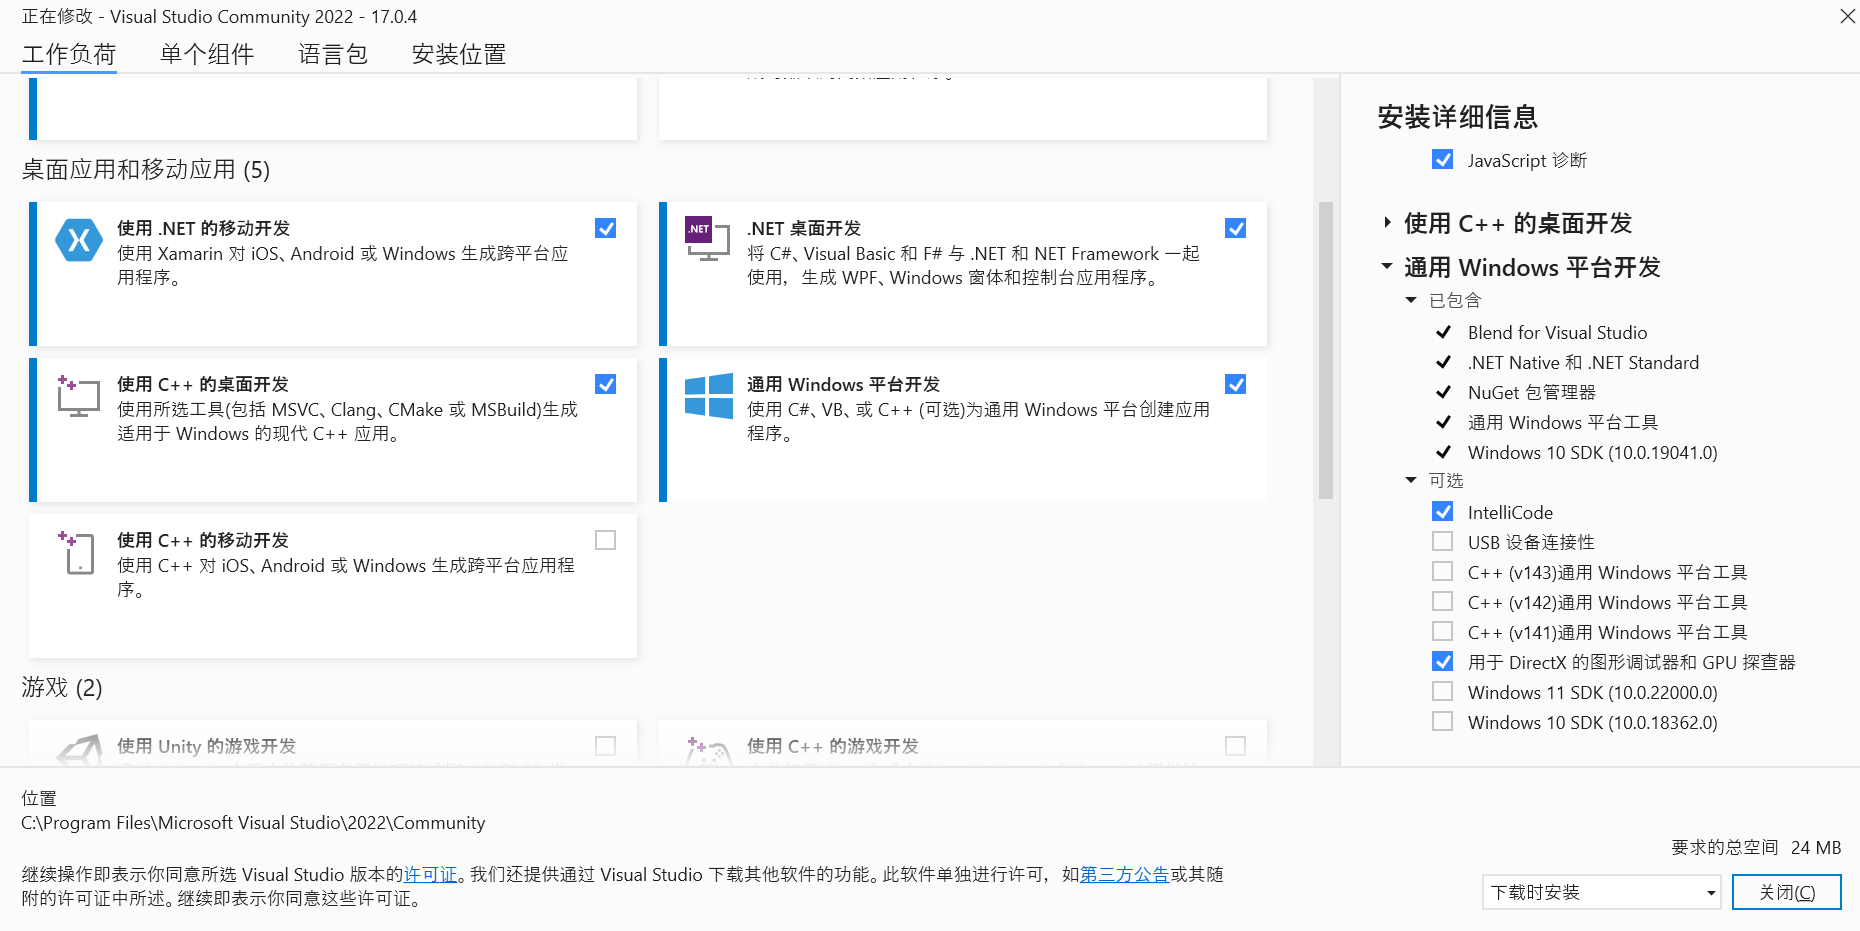This screenshot has width=1860, height=931.
Task: Collapse the 可选 group
Action: click(x=1411, y=480)
